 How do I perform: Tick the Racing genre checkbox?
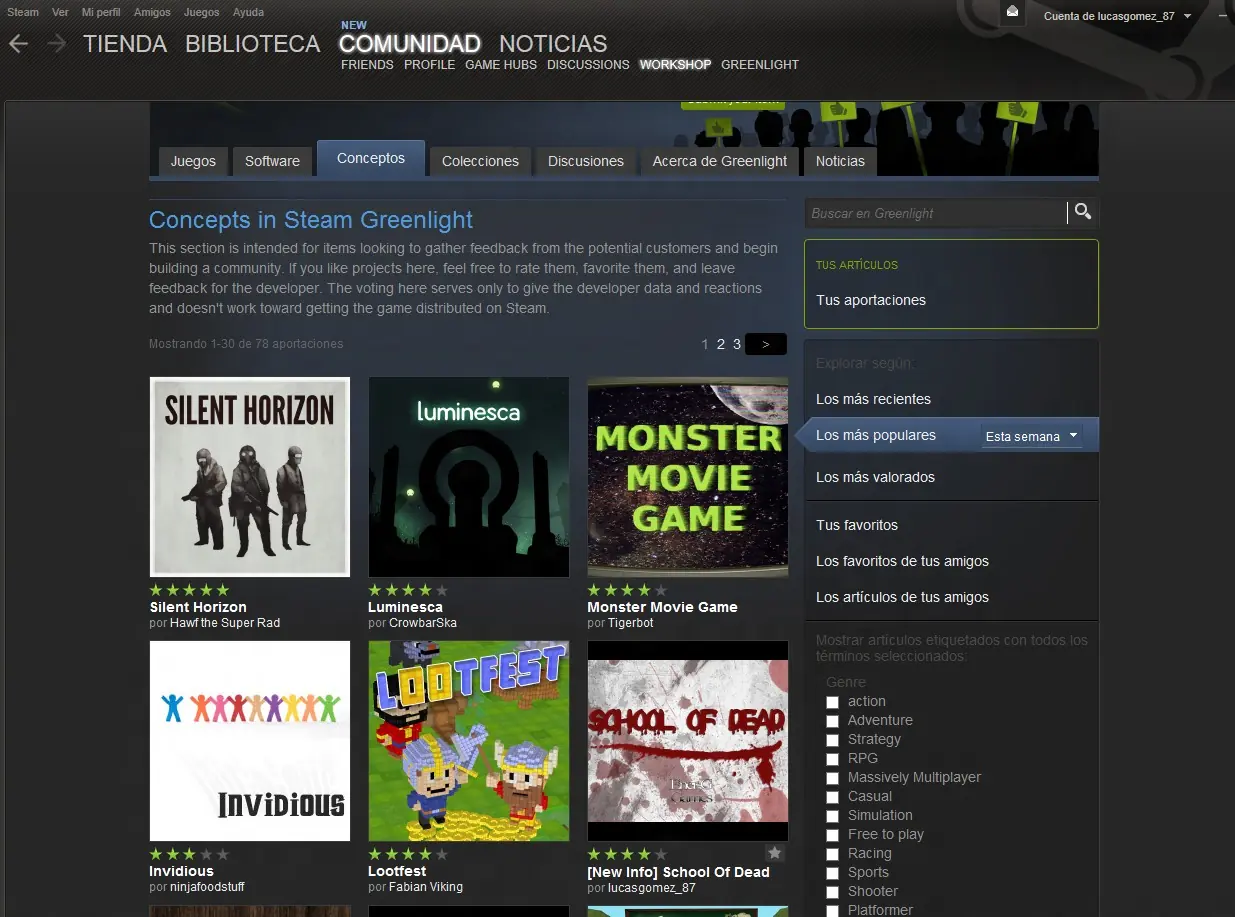(832, 854)
